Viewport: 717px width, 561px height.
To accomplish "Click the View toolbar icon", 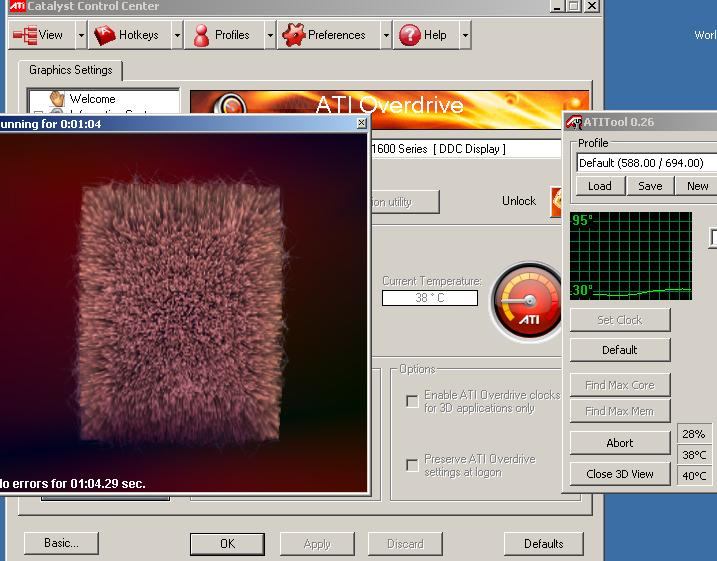I will [x=25, y=35].
